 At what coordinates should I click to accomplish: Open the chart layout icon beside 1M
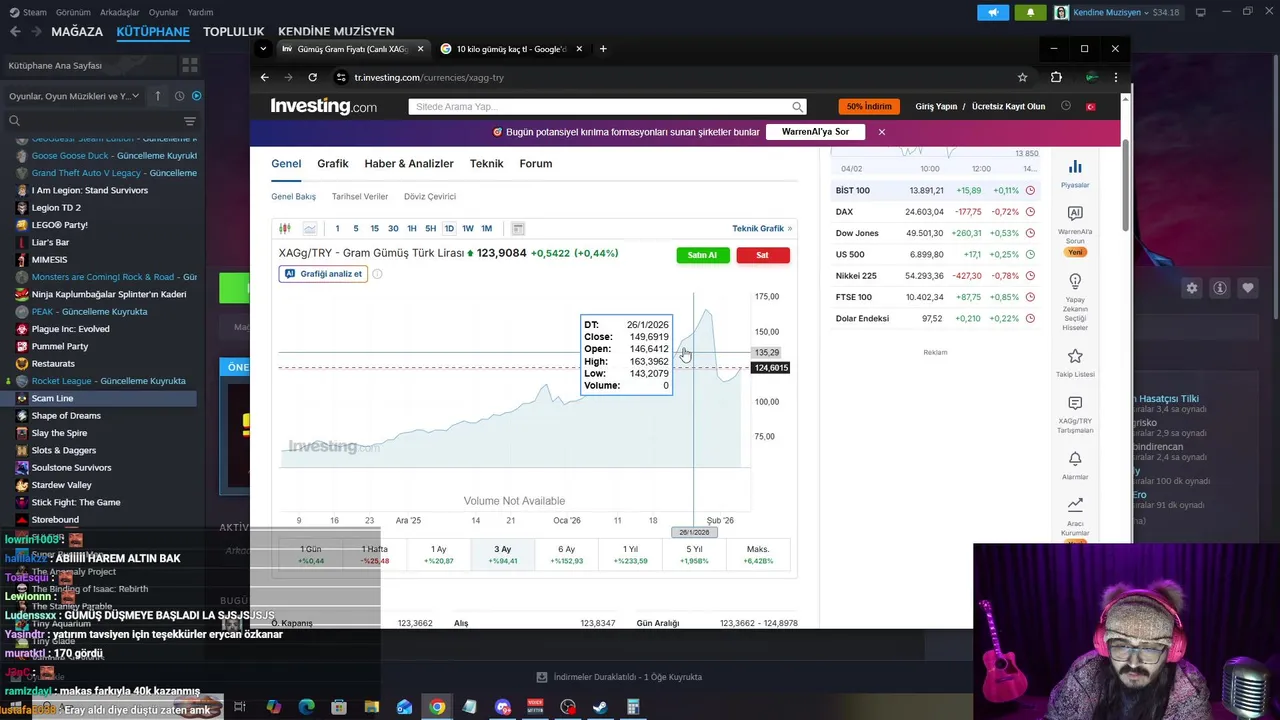tap(518, 229)
